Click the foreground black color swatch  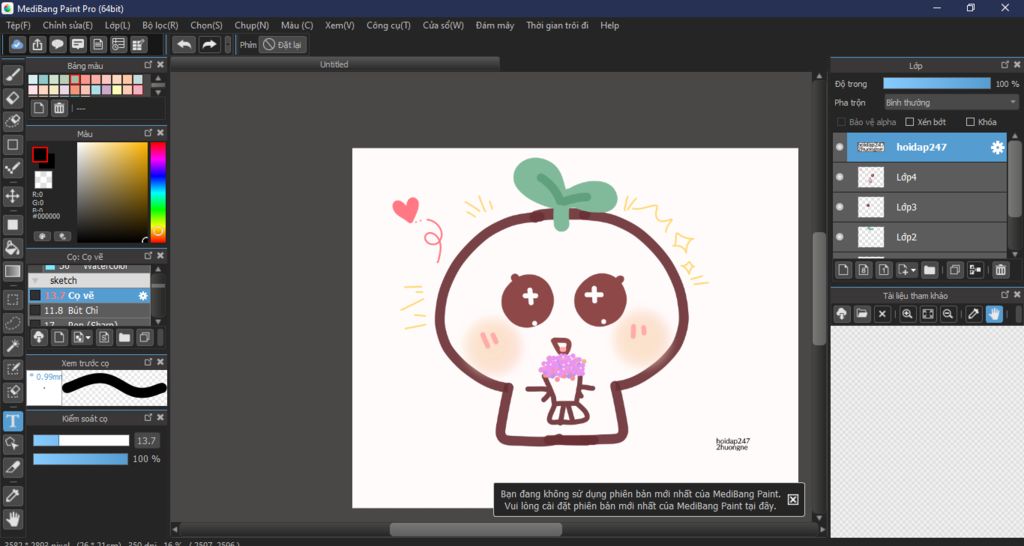coord(40,155)
